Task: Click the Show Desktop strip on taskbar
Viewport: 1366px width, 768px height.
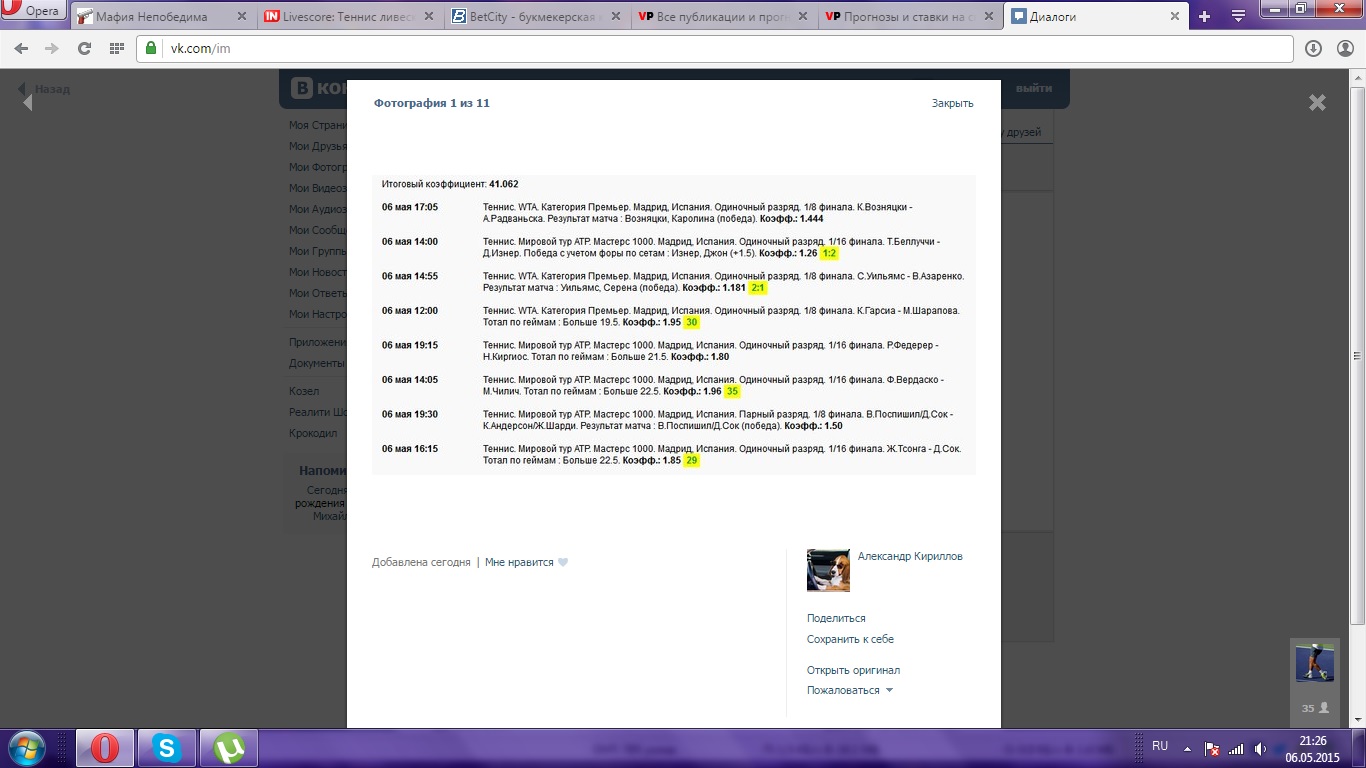Action: coord(1359,748)
